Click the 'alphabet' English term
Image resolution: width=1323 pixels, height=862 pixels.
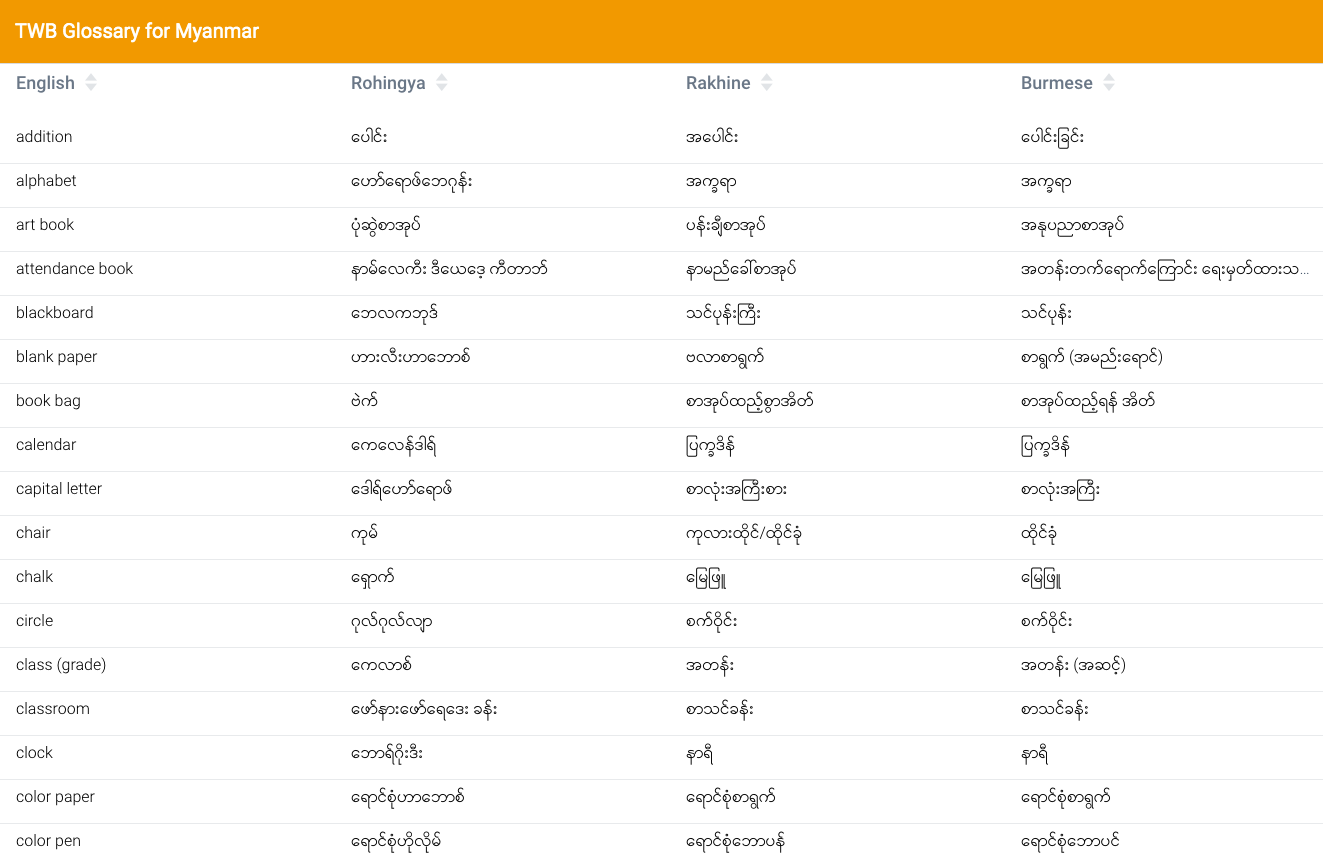click(x=46, y=181)
